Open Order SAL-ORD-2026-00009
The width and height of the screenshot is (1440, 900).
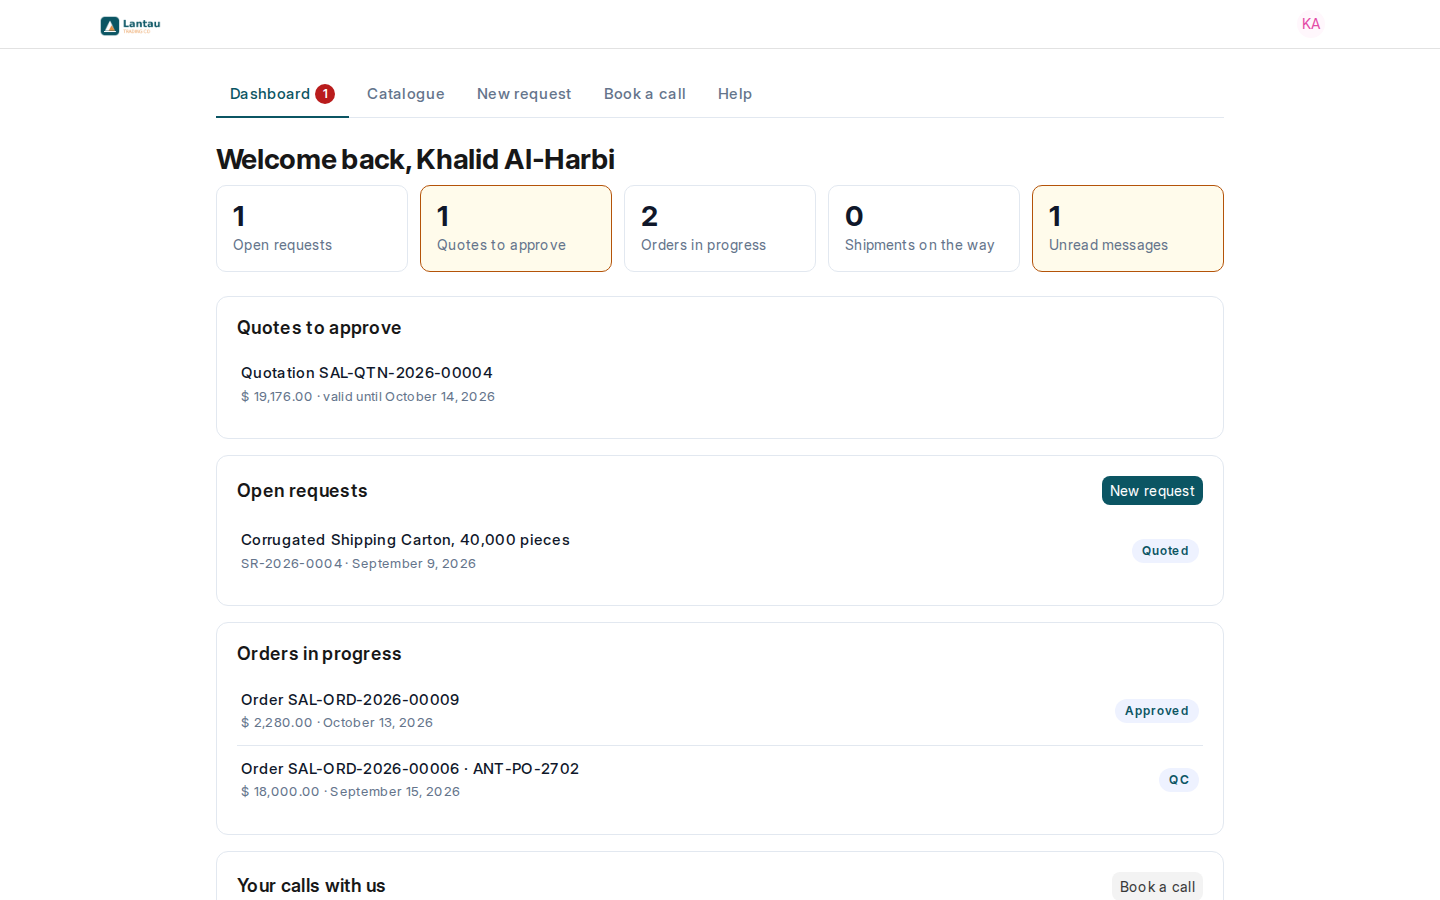point(720,711)
